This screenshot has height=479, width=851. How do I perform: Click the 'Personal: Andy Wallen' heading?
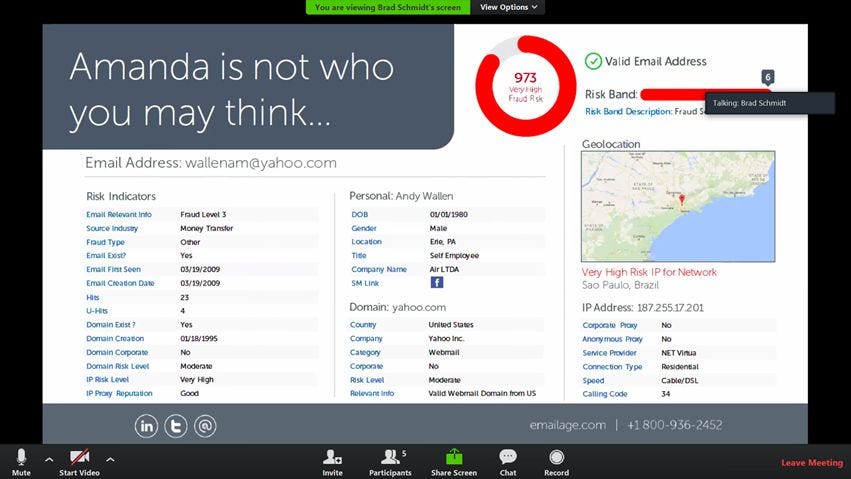click(401, 196)
